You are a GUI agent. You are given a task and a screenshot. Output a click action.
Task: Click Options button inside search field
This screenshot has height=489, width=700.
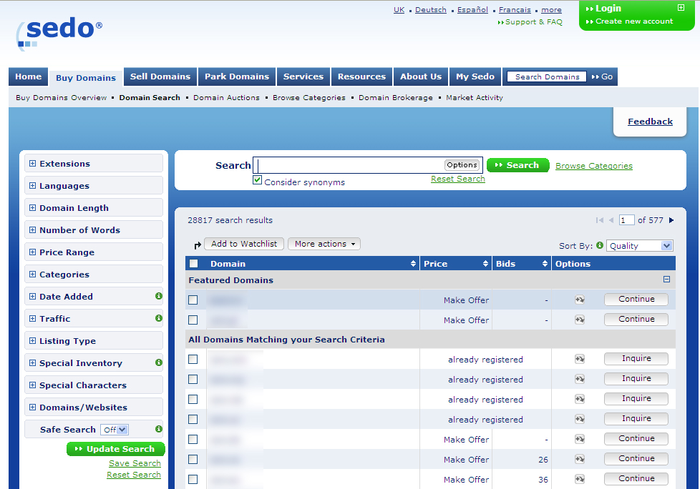click(462, 165)
